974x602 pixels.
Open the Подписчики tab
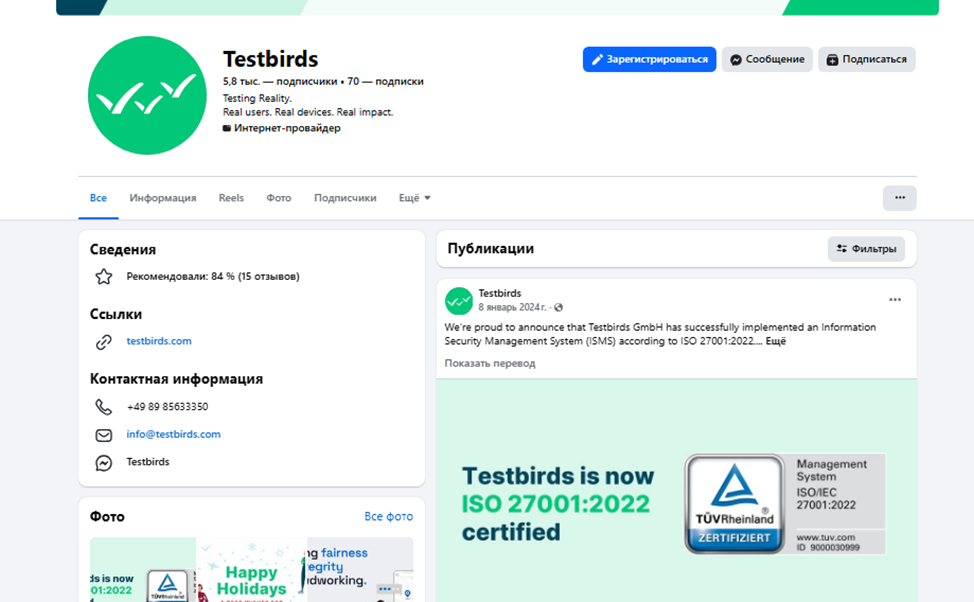345,198
